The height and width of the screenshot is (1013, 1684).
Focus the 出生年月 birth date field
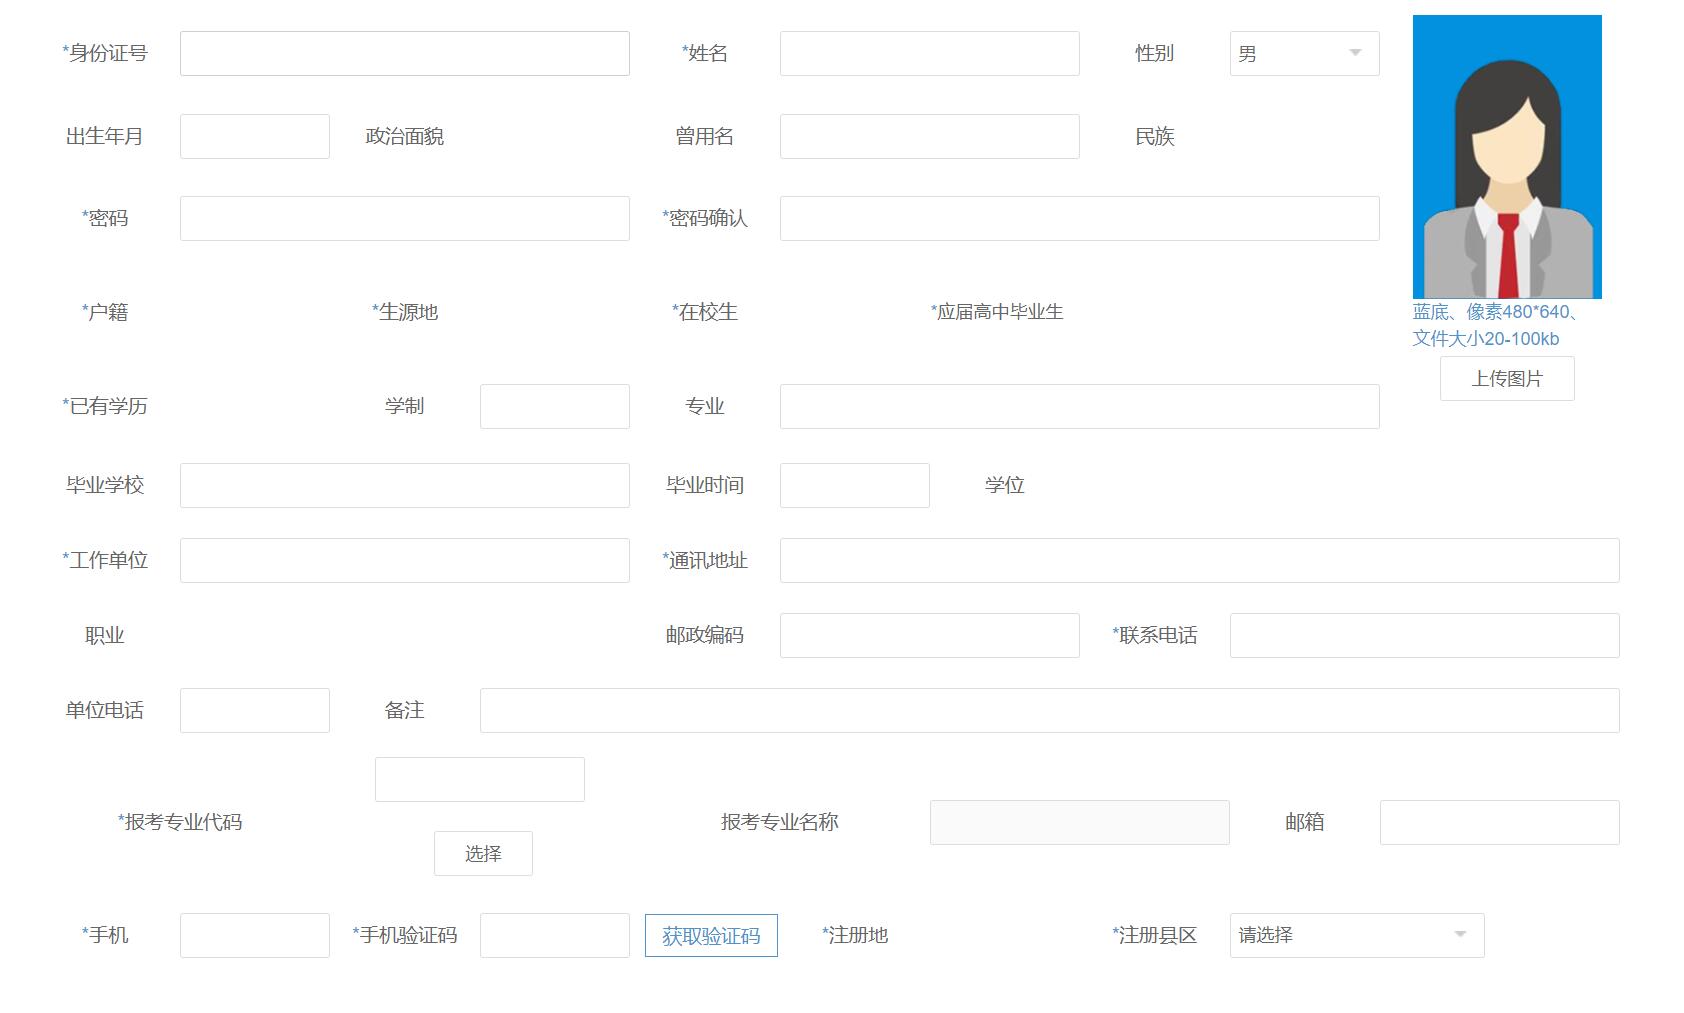point(254,135)
